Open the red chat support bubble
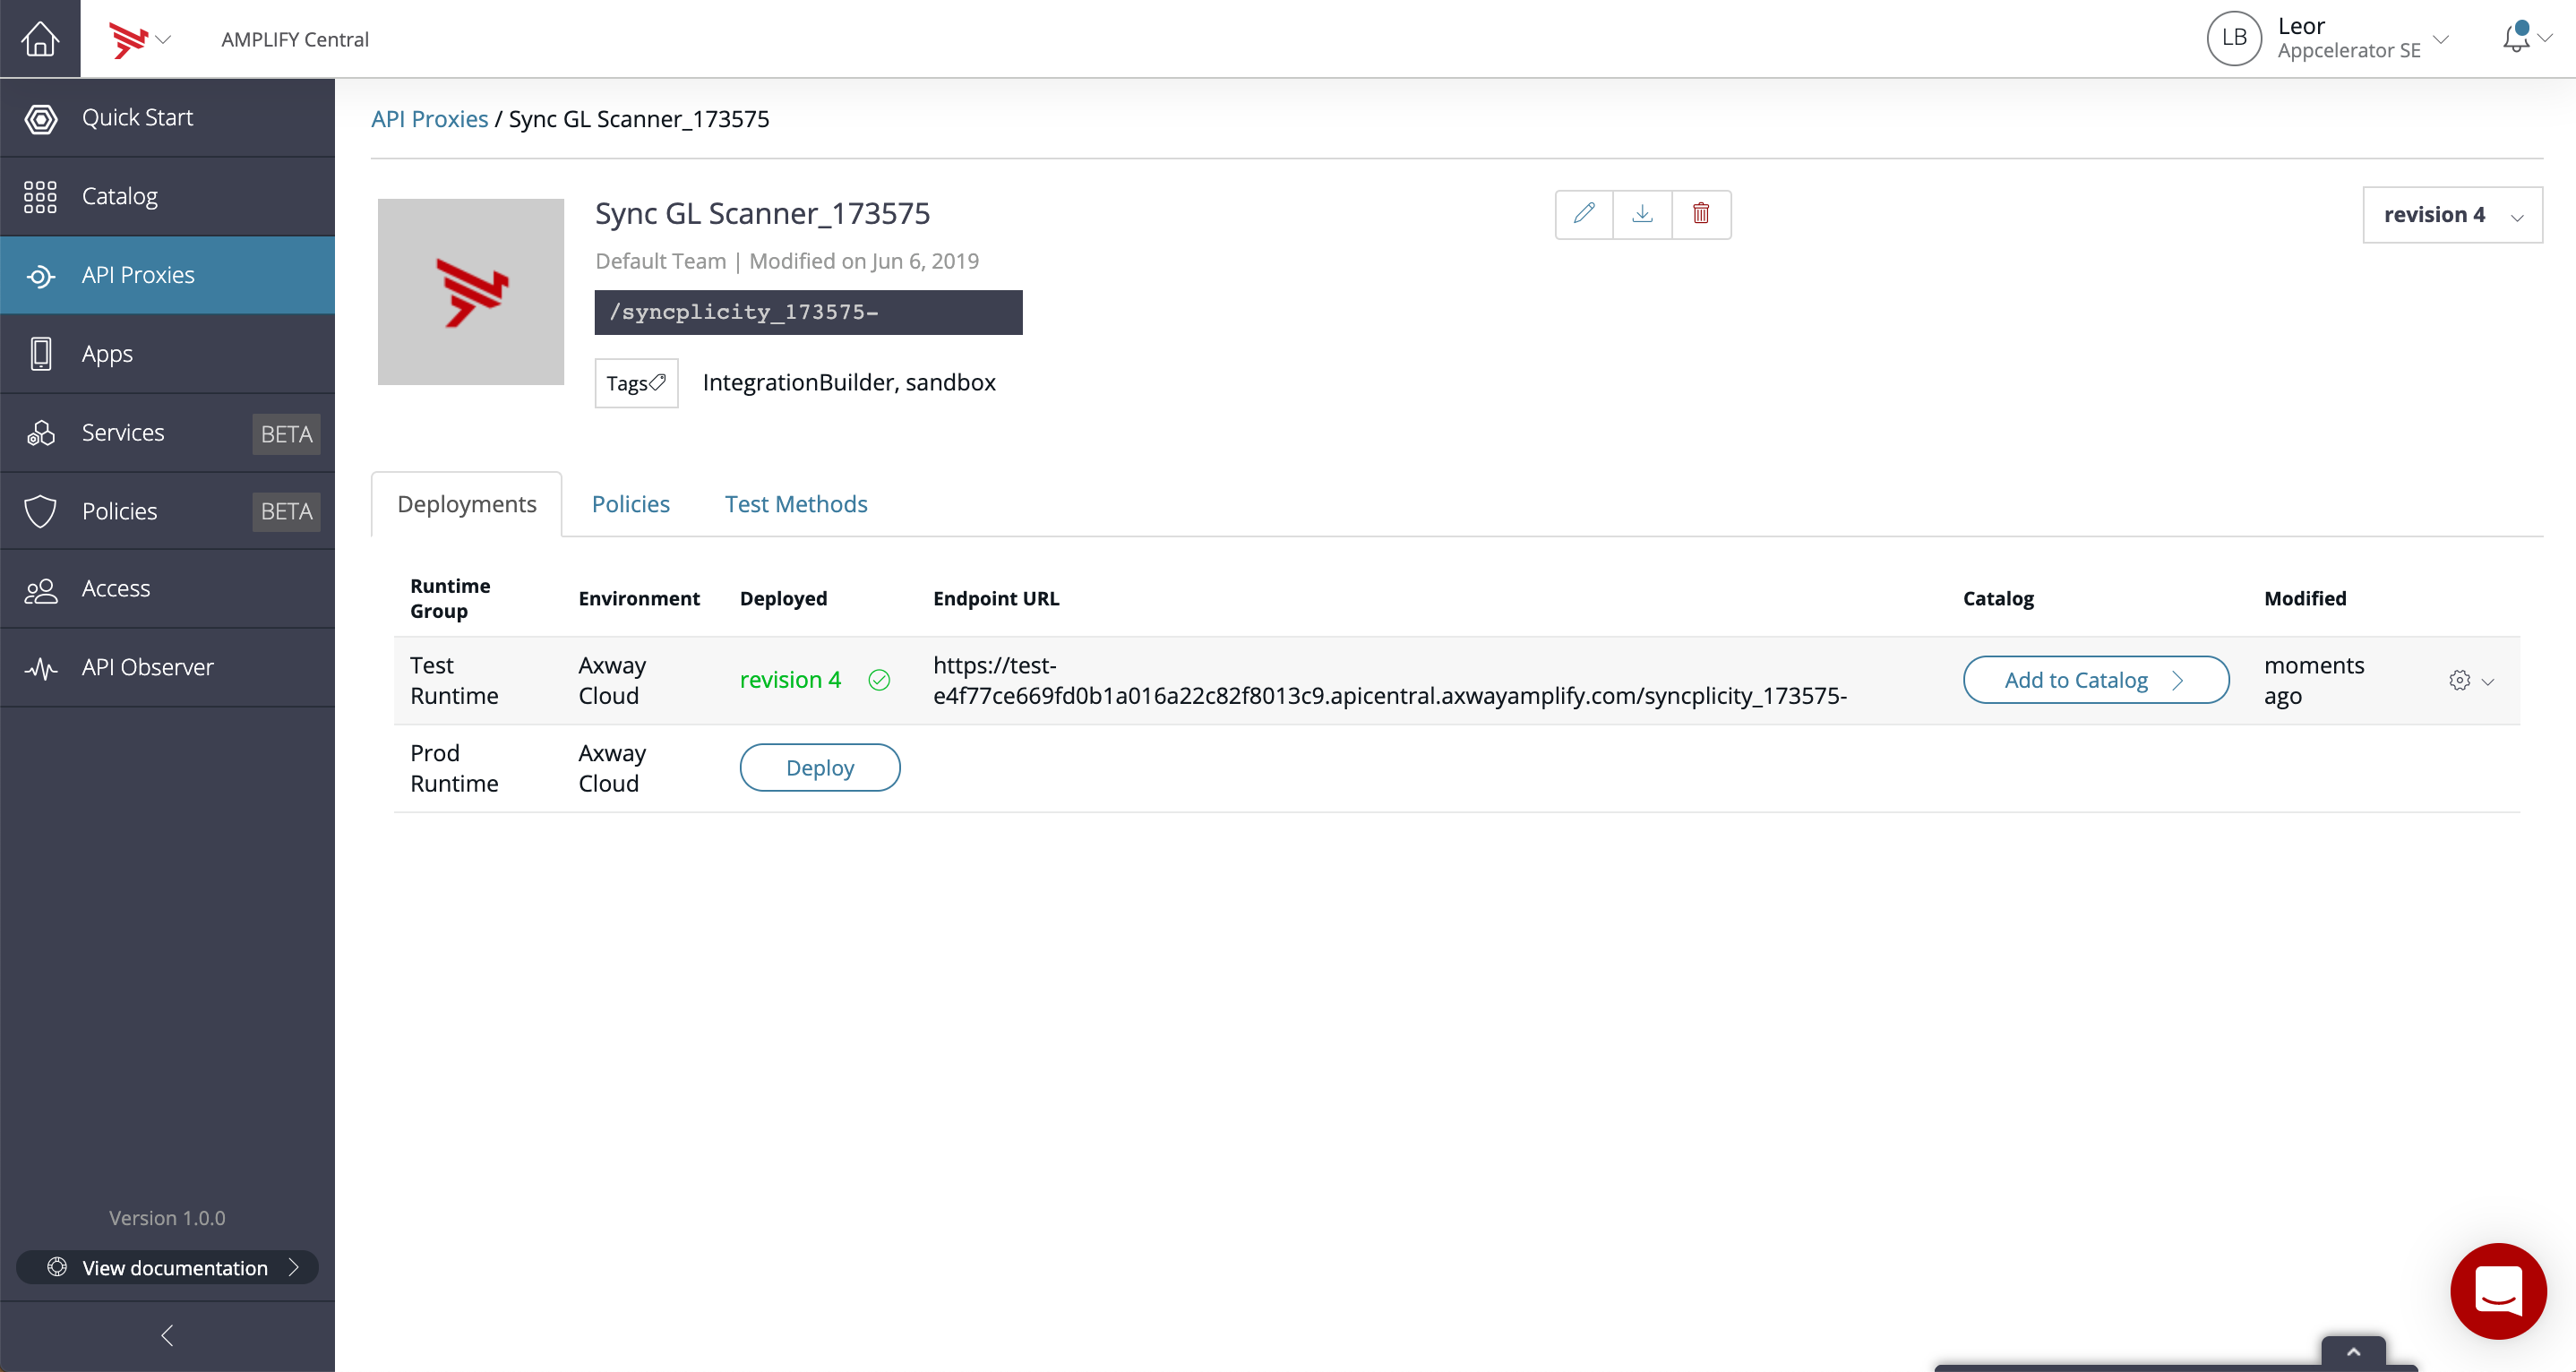Image resolution: width=2576 pixels, height=1372 pixels. pos(2497,1290)
